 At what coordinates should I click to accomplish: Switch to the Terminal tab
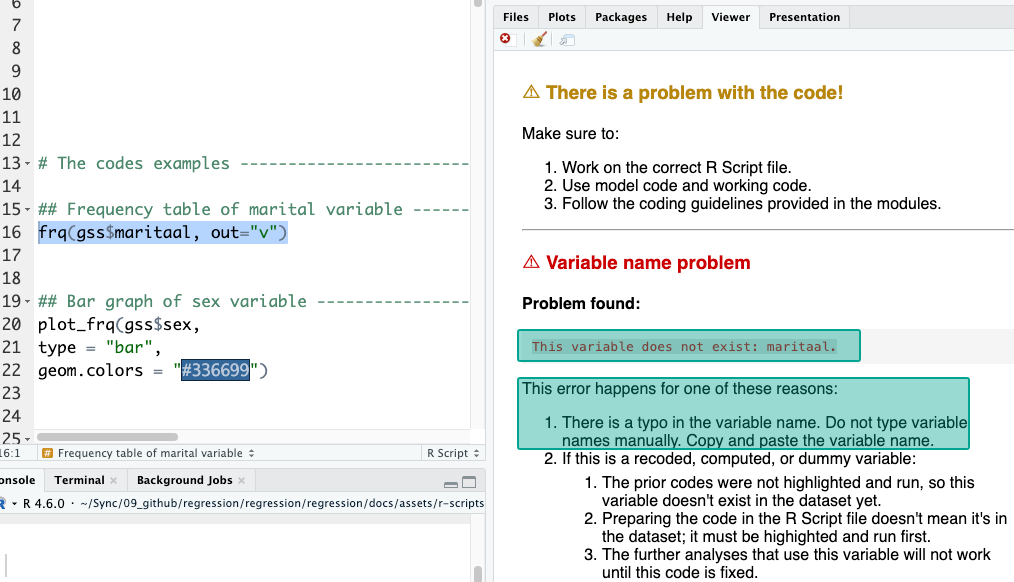79,480
